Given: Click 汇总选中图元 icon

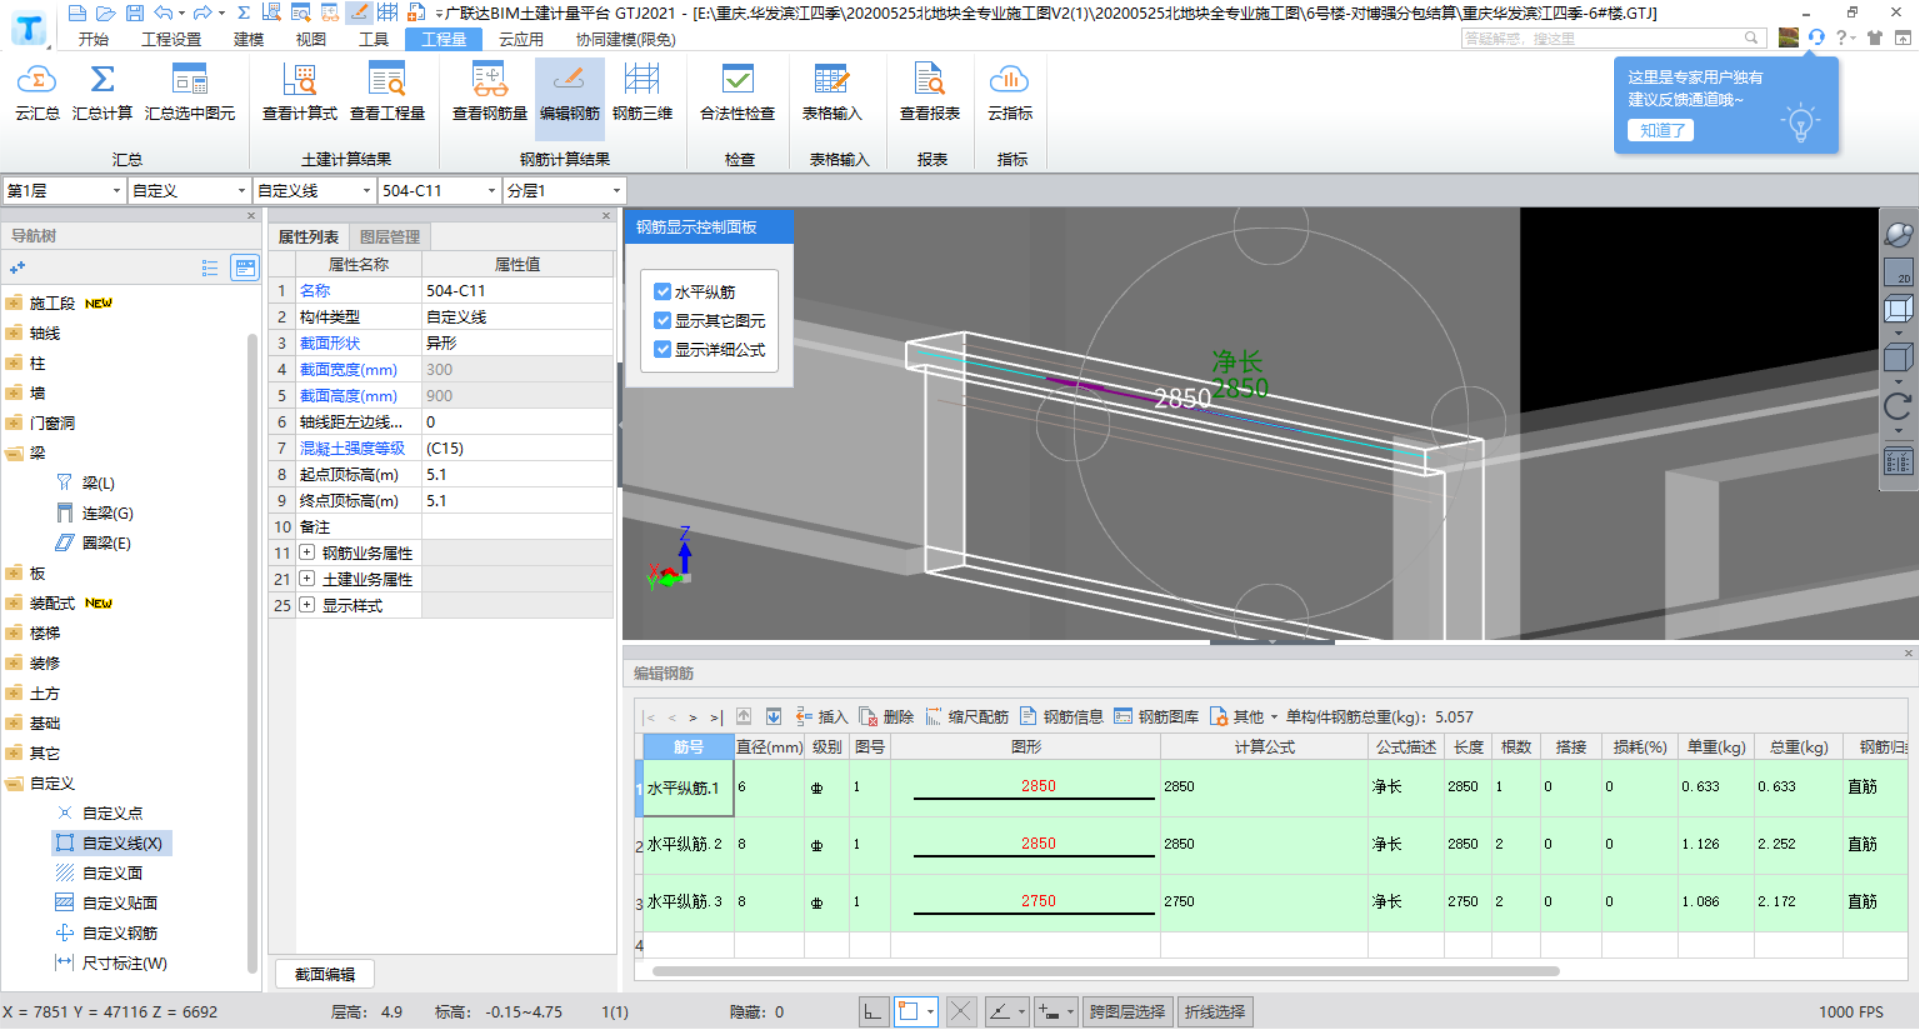Looking at the screenshot, I should (190, 80).
